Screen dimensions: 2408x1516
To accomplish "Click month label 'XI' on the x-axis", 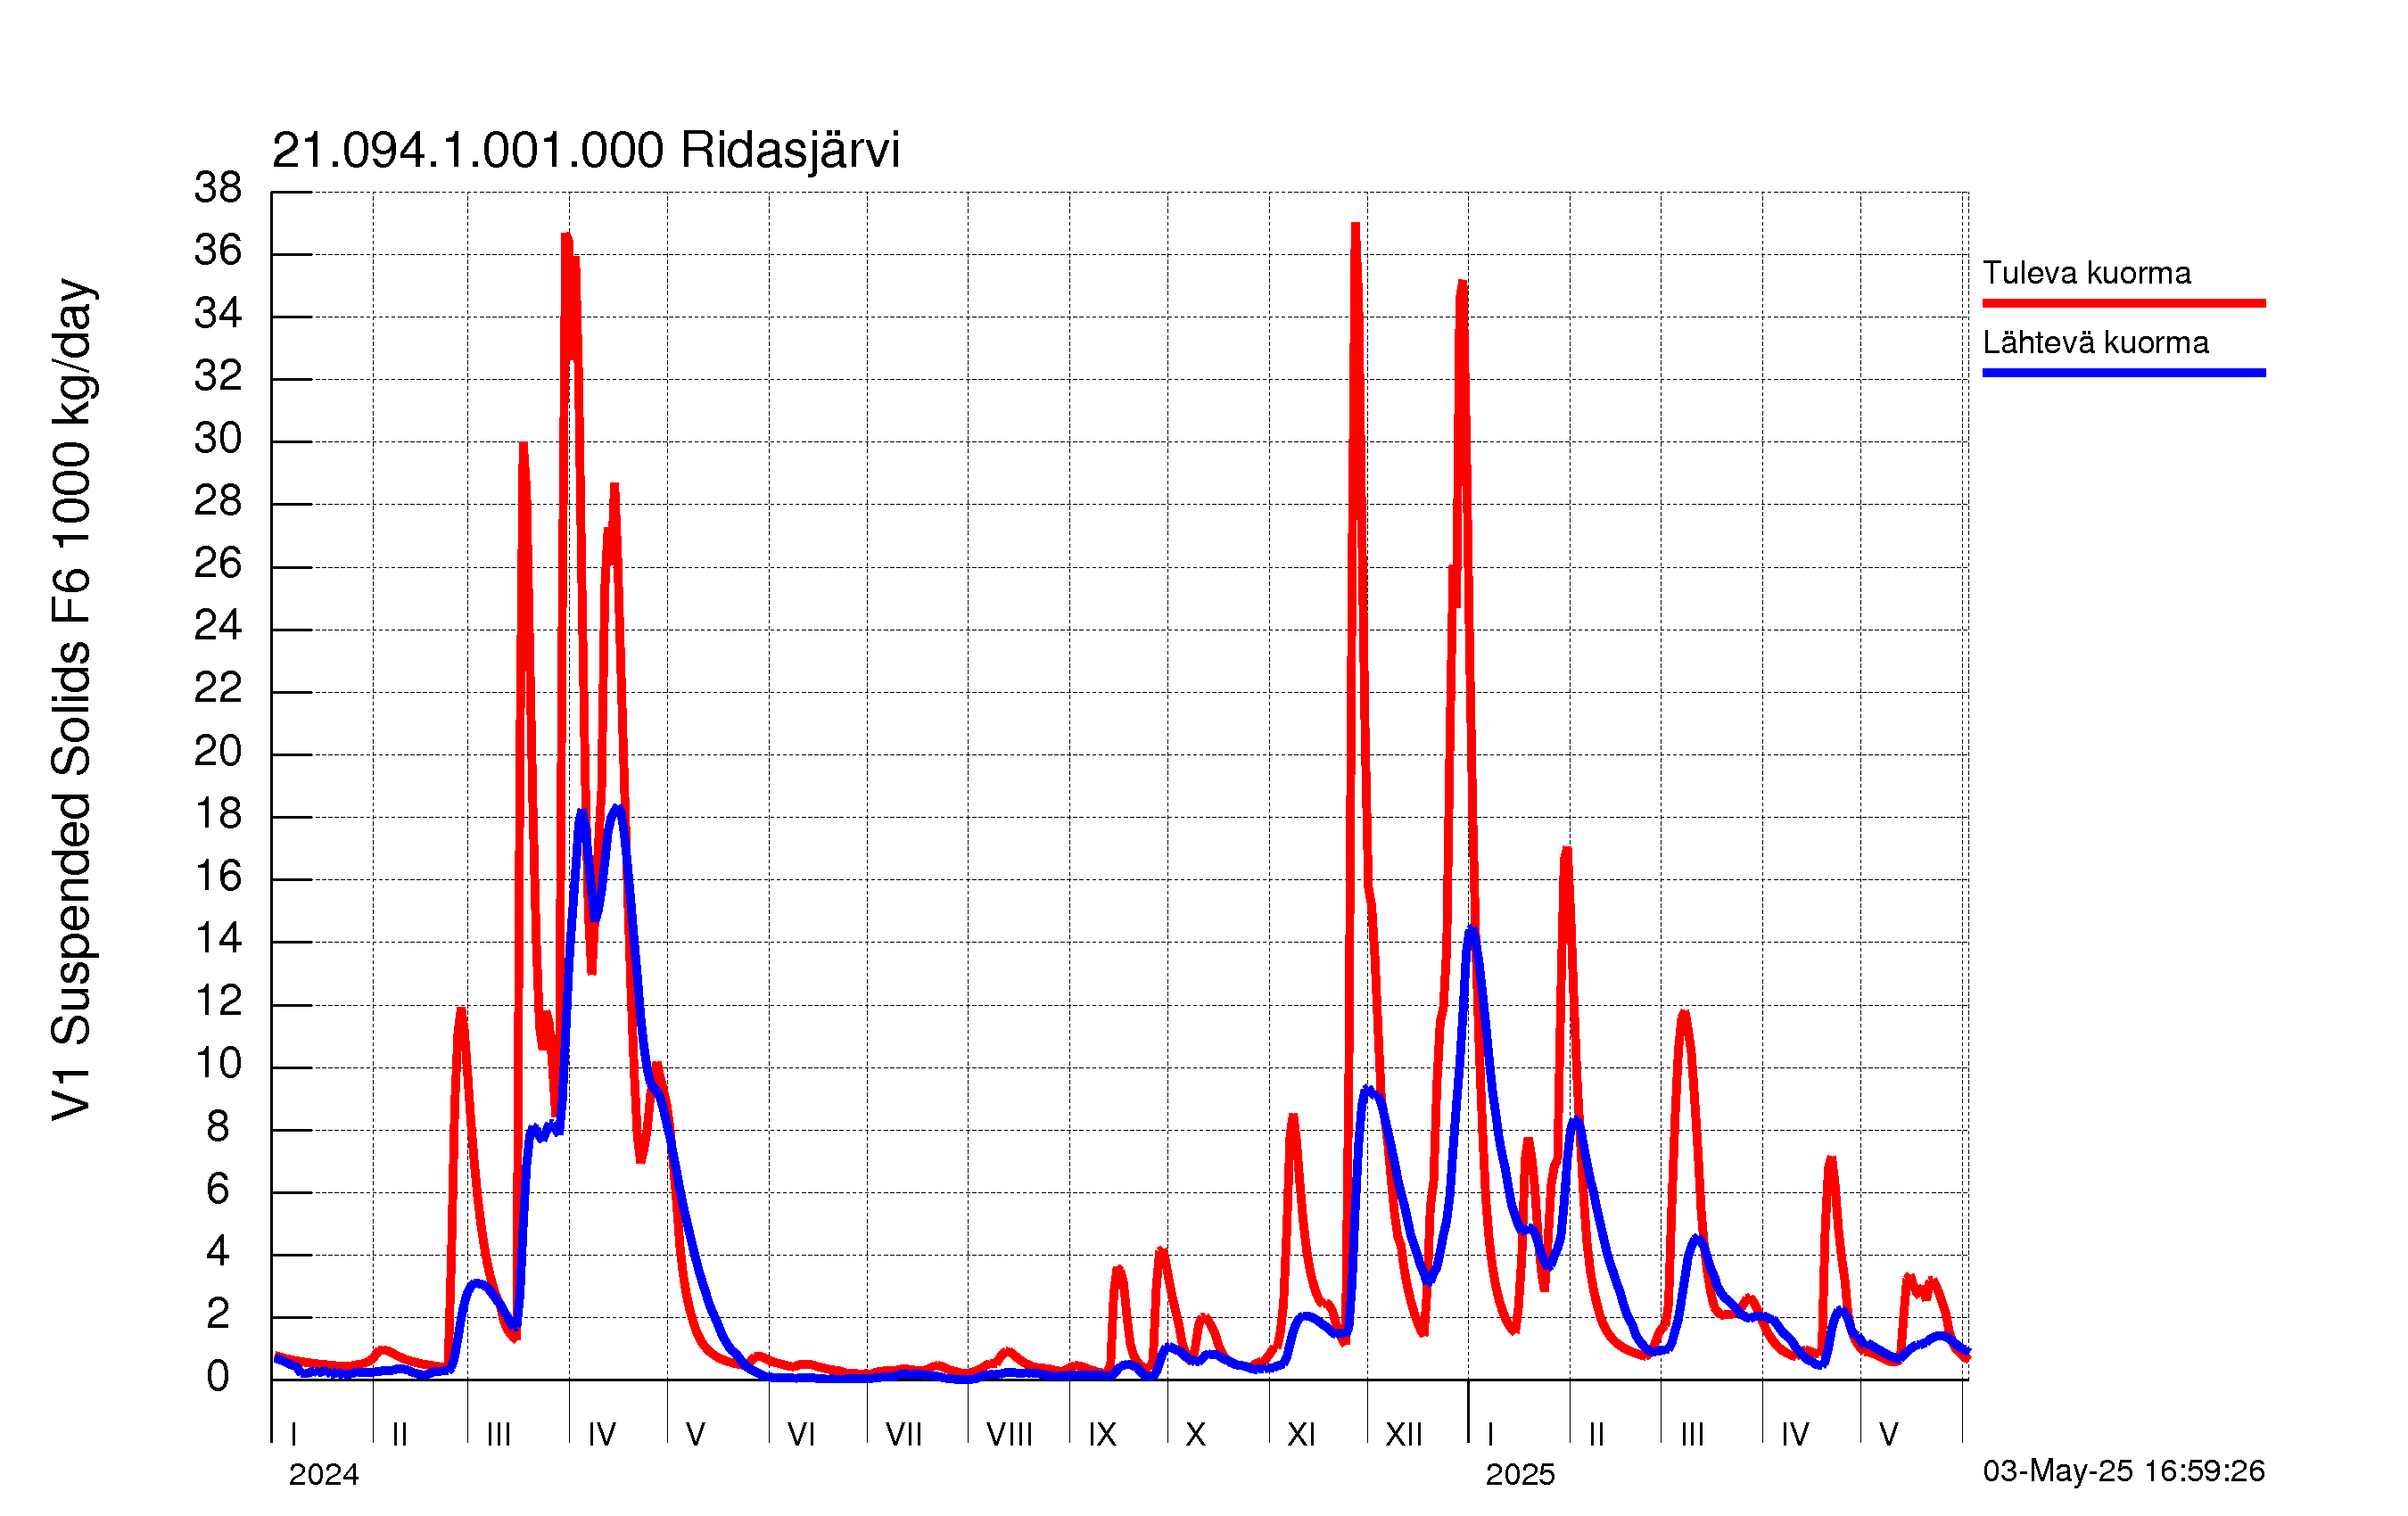I will pos(1301,1435).
